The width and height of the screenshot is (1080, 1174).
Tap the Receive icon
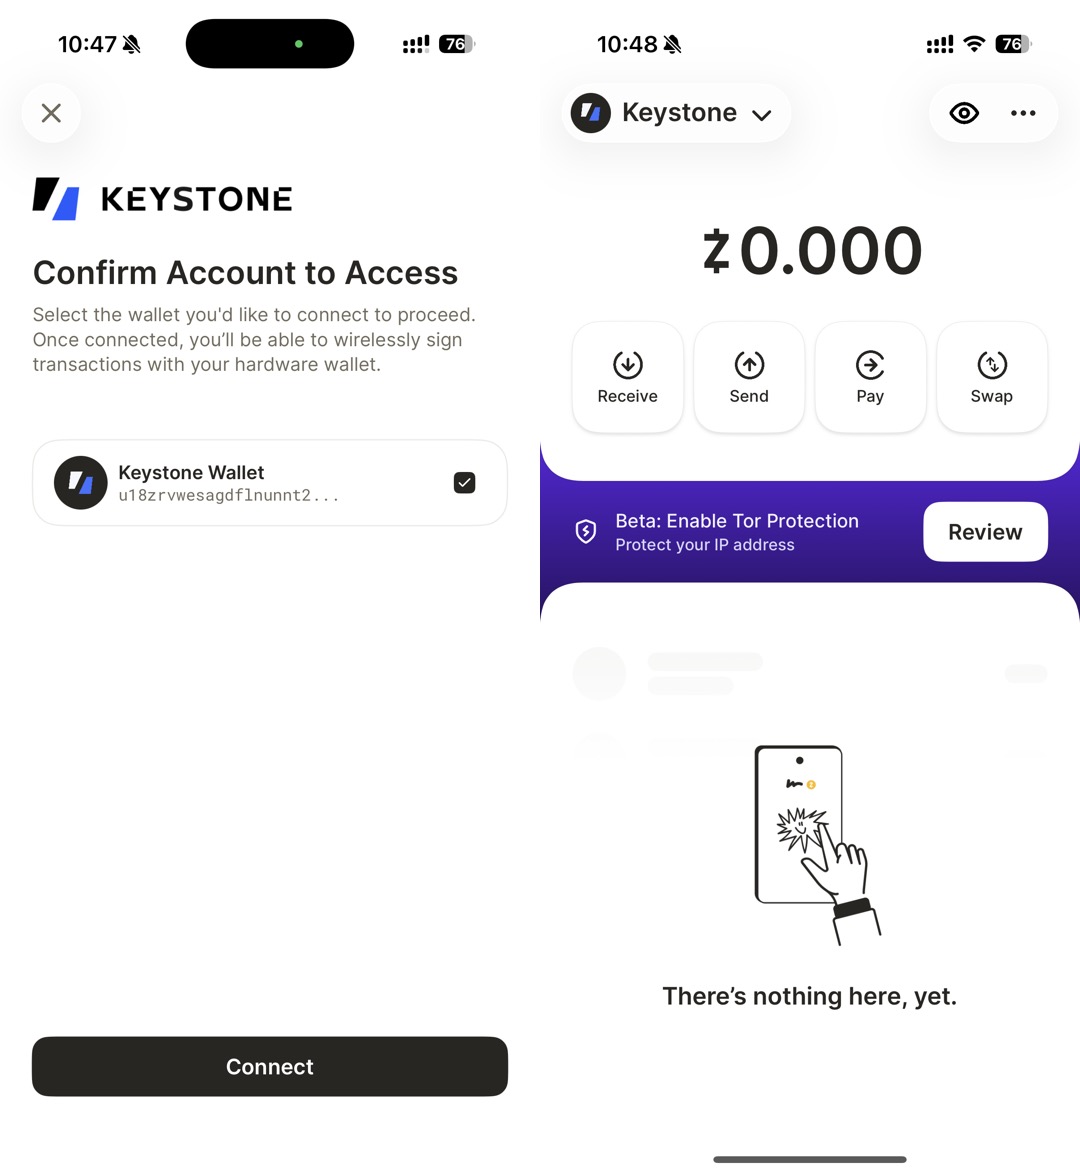click(628, 365)
